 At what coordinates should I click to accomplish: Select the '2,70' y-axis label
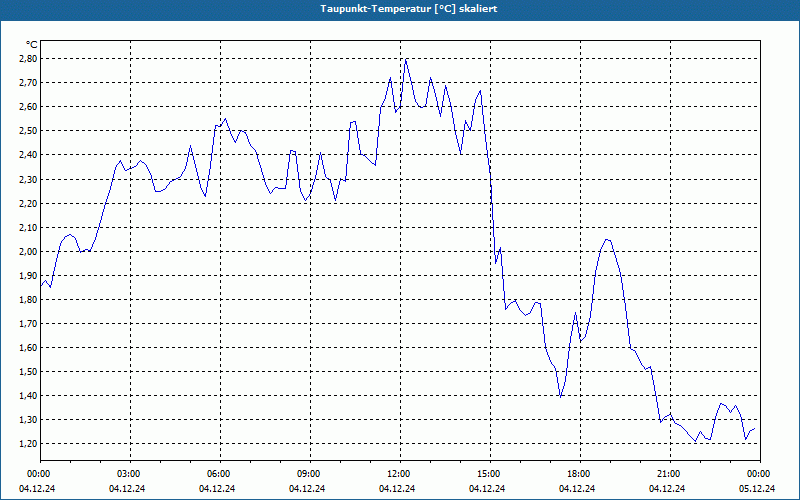[28, 83]
